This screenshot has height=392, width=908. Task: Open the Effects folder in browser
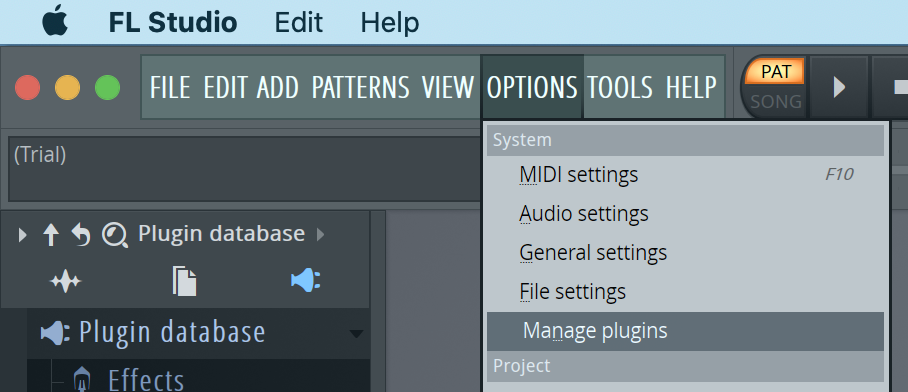[146, 380]
